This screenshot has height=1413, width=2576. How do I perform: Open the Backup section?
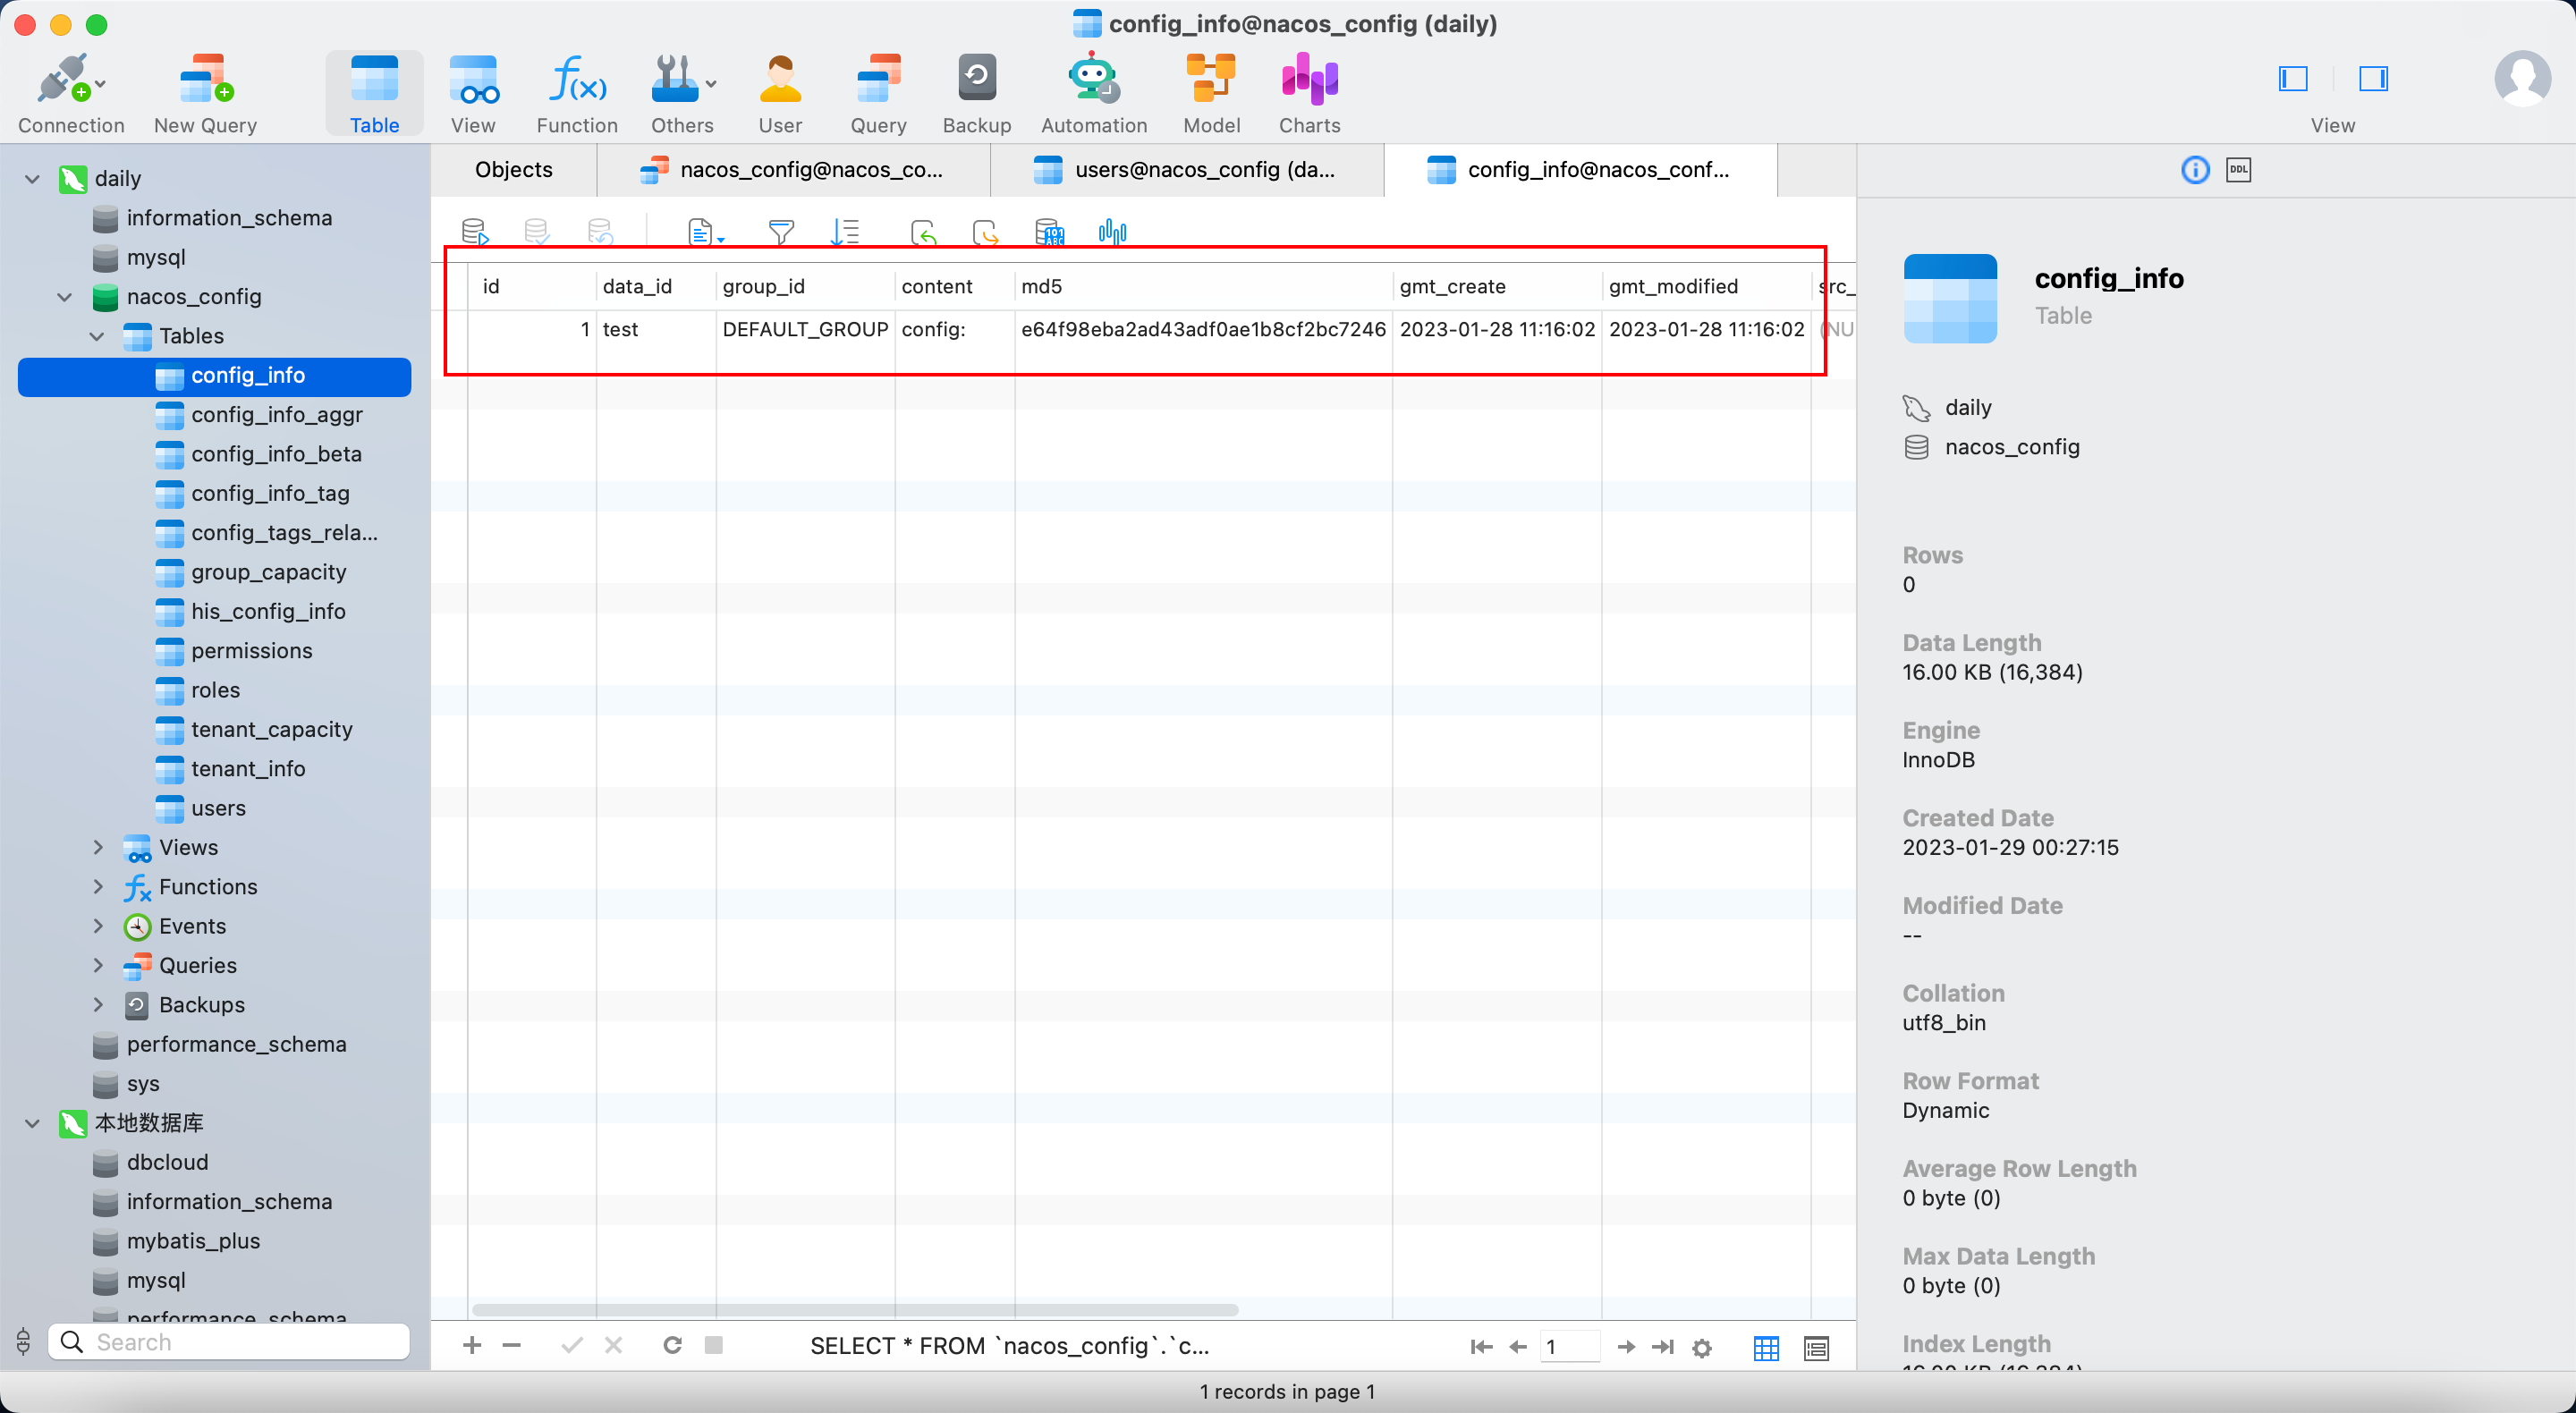tap(977, 93)
